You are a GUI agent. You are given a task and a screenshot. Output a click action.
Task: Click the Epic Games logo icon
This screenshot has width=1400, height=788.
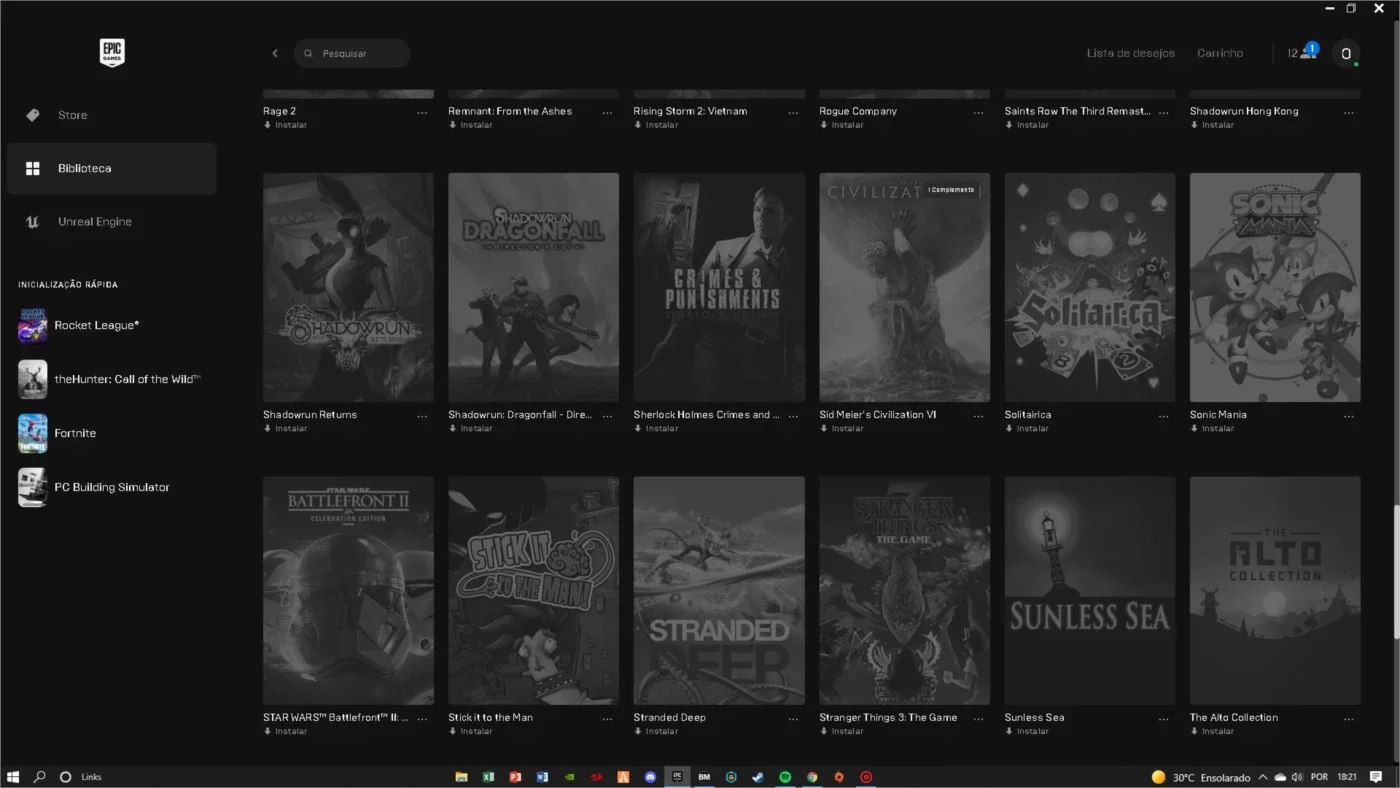pyautogui.click(x=112, y=53)
